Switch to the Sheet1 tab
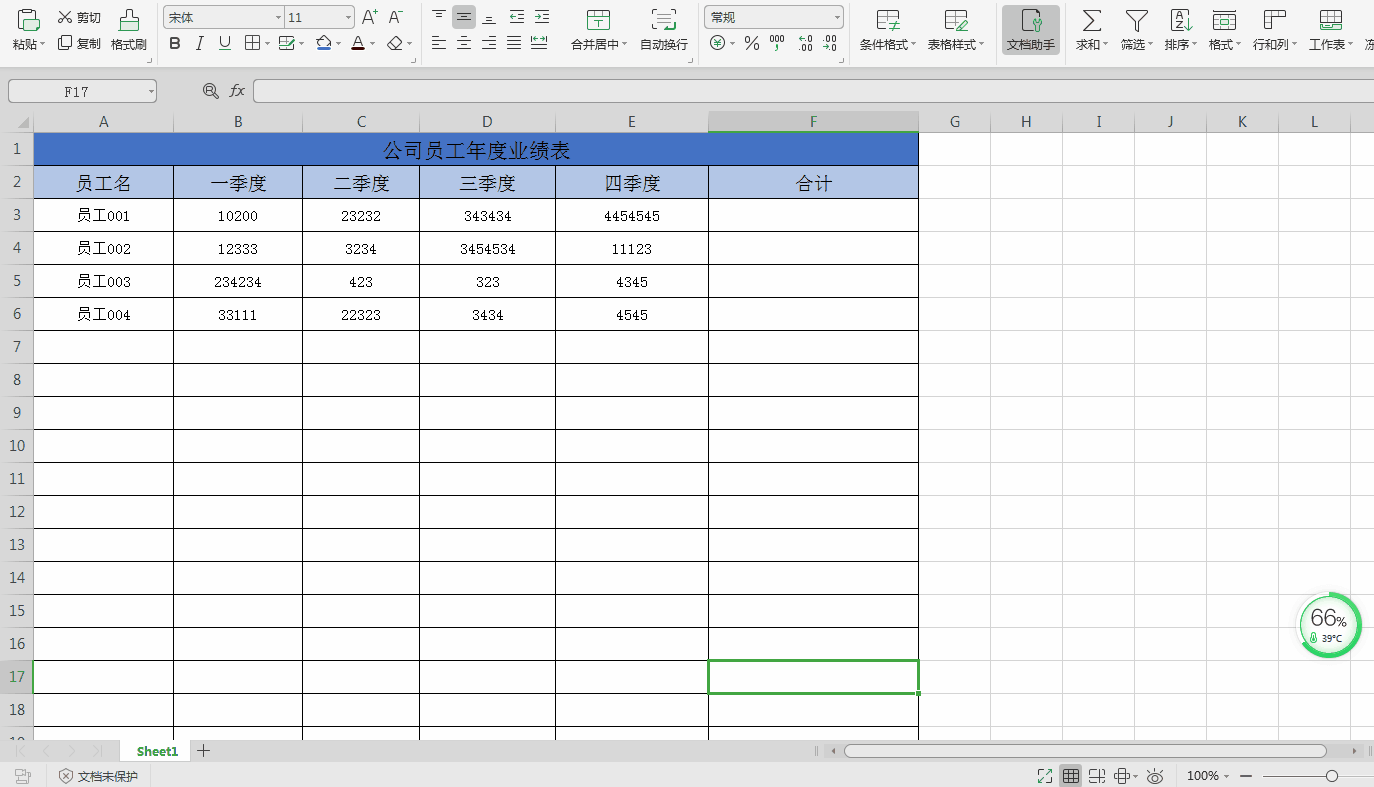Screen dimensions: 1374x787 click(157, 751)
